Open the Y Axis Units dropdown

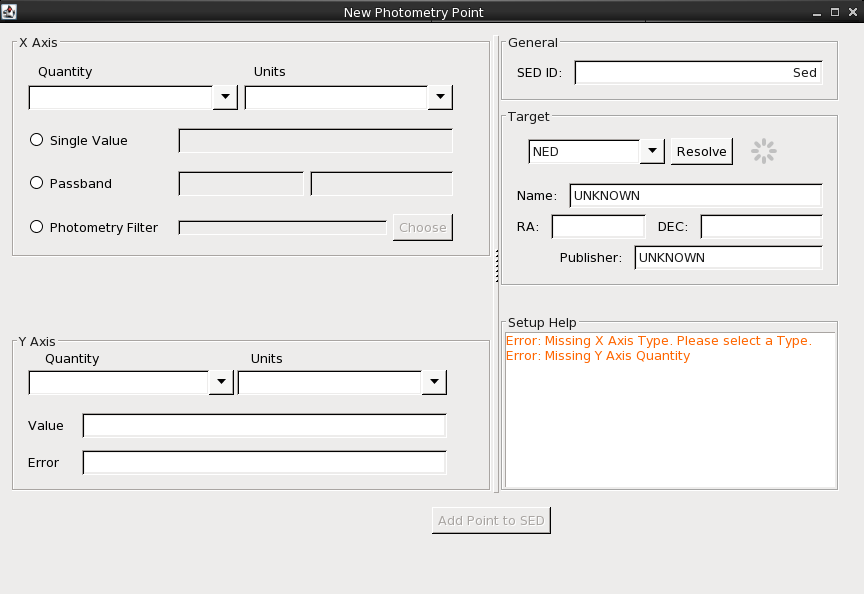(x=434, y=382)
